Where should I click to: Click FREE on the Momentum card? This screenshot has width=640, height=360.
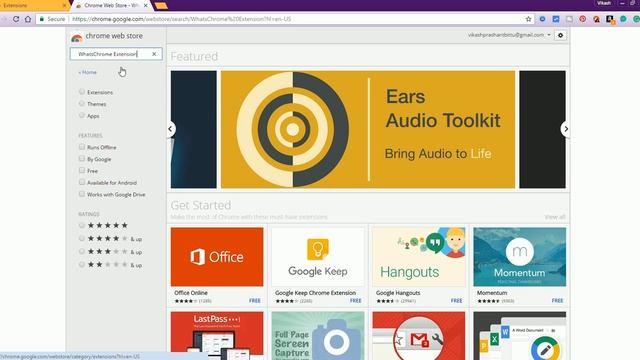tap(557, 301)
